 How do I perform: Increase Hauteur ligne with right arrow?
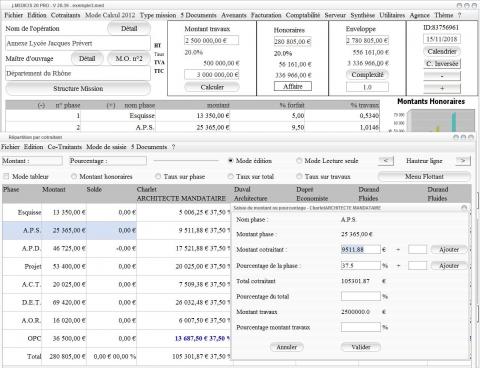coord(463,161)
